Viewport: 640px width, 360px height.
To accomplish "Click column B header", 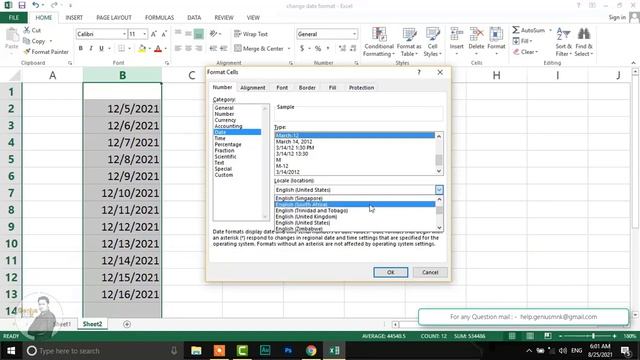I will point(122,75).
